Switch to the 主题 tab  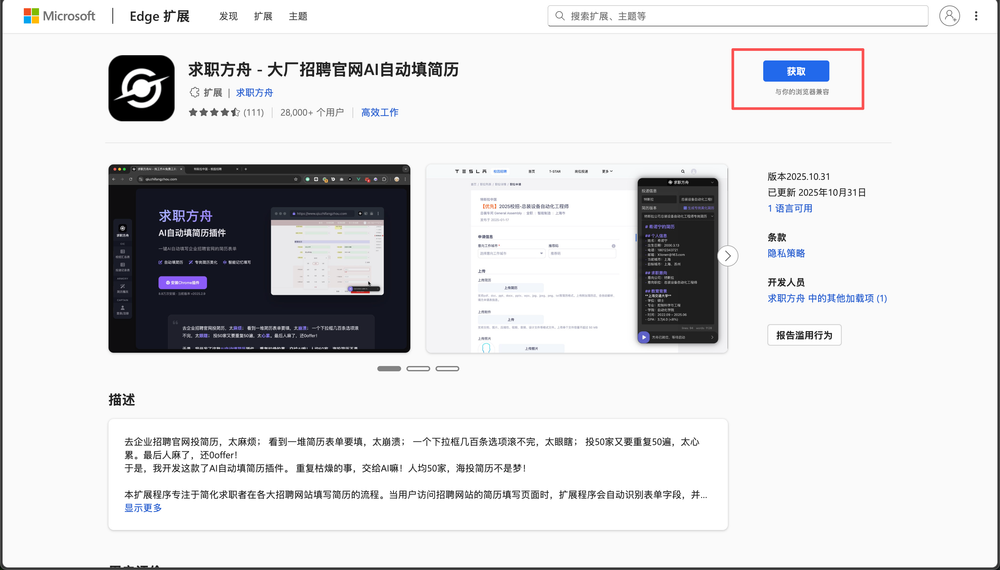click(298, 16)
